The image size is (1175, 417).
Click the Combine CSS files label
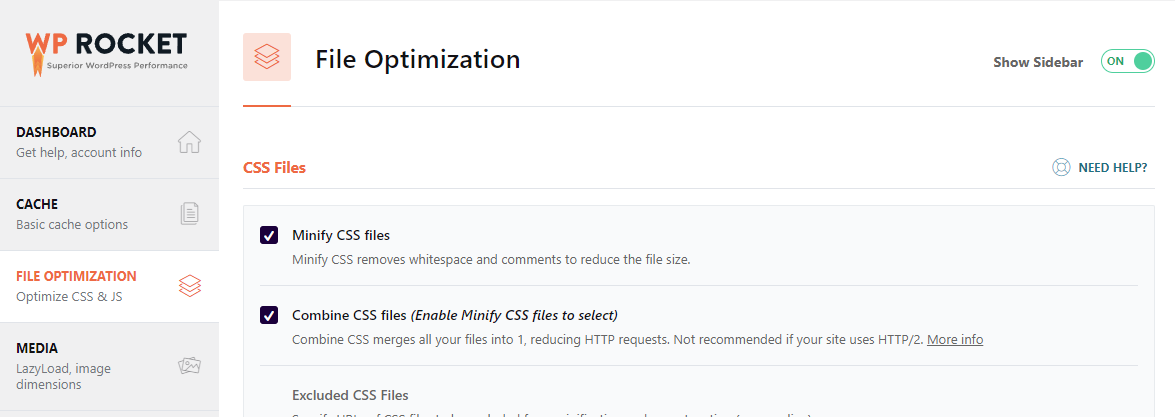point(349,315)
